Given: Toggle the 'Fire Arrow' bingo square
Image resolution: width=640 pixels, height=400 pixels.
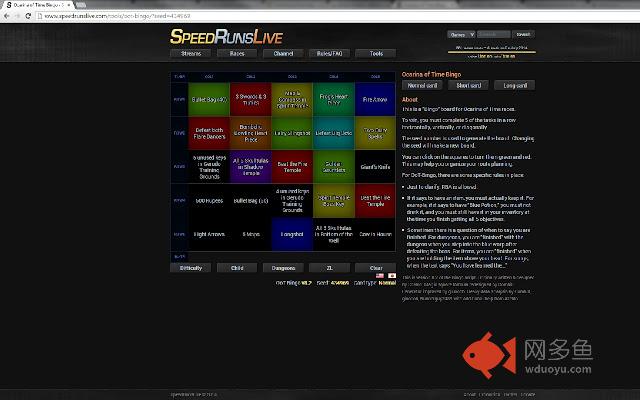Looking at the screenshot, I should tap(375, 100).
